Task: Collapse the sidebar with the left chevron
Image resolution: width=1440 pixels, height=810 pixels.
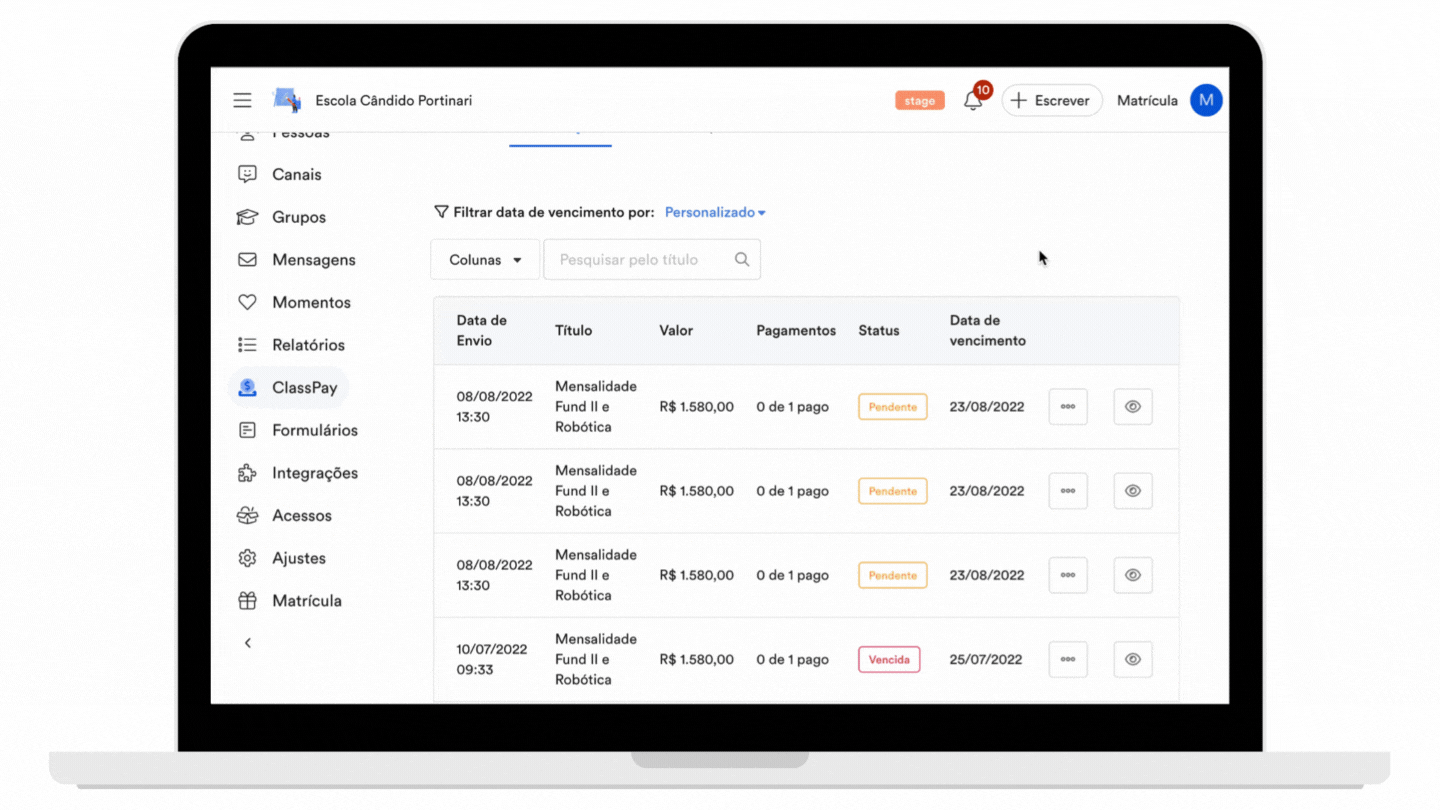Action: [248, 643]
